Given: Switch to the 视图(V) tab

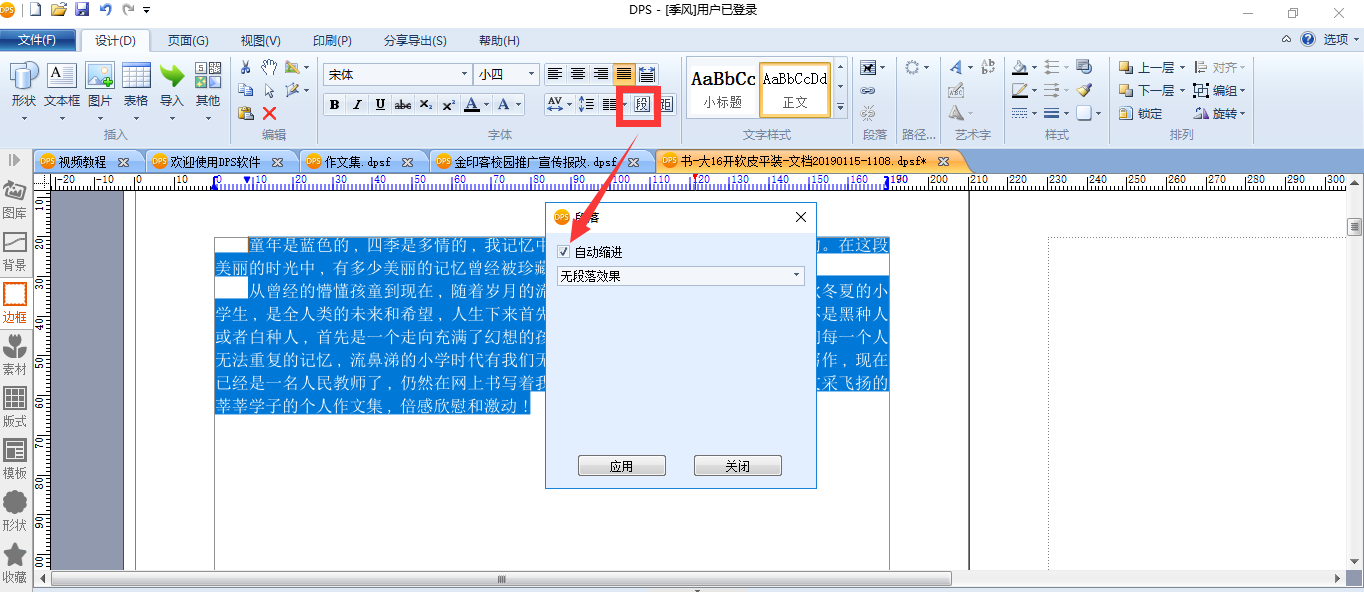Looking at the screenshot, I should [260, 41].
